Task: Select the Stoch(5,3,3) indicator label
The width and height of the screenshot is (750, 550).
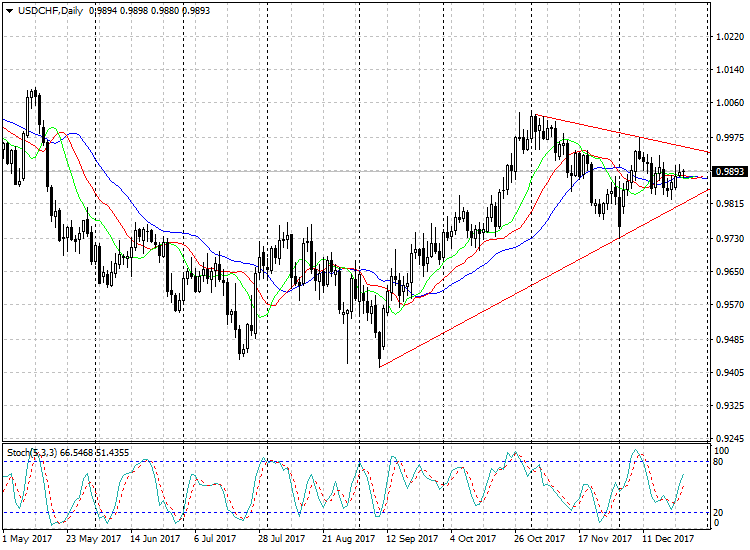Action: pyautogui.click(x=32, y=452)
